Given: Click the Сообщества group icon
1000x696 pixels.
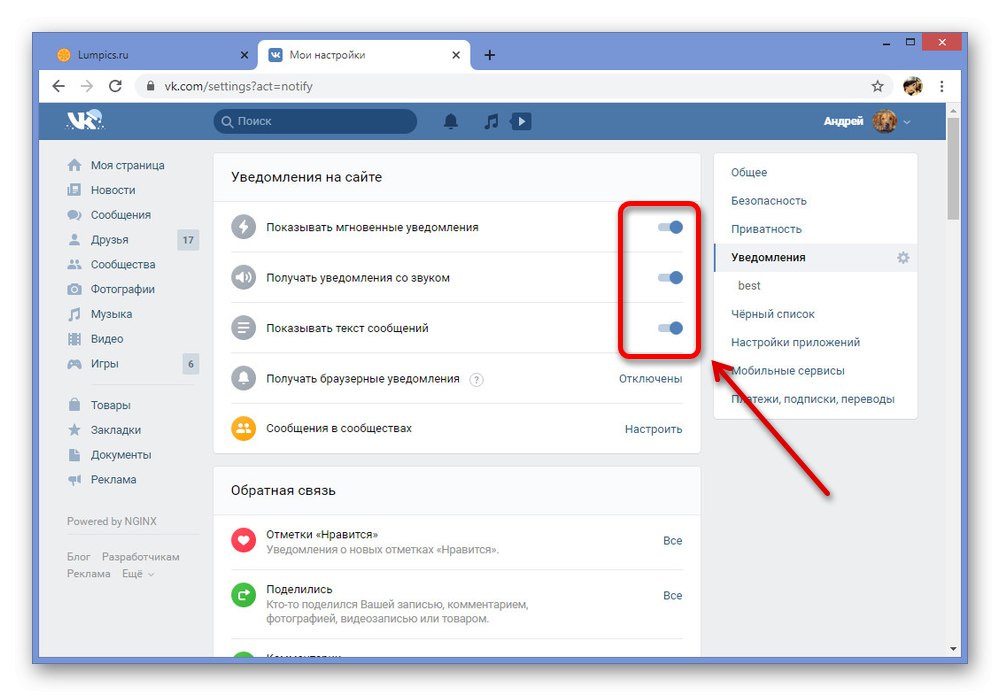Looking at the screenshot, I should coord(75,264).
